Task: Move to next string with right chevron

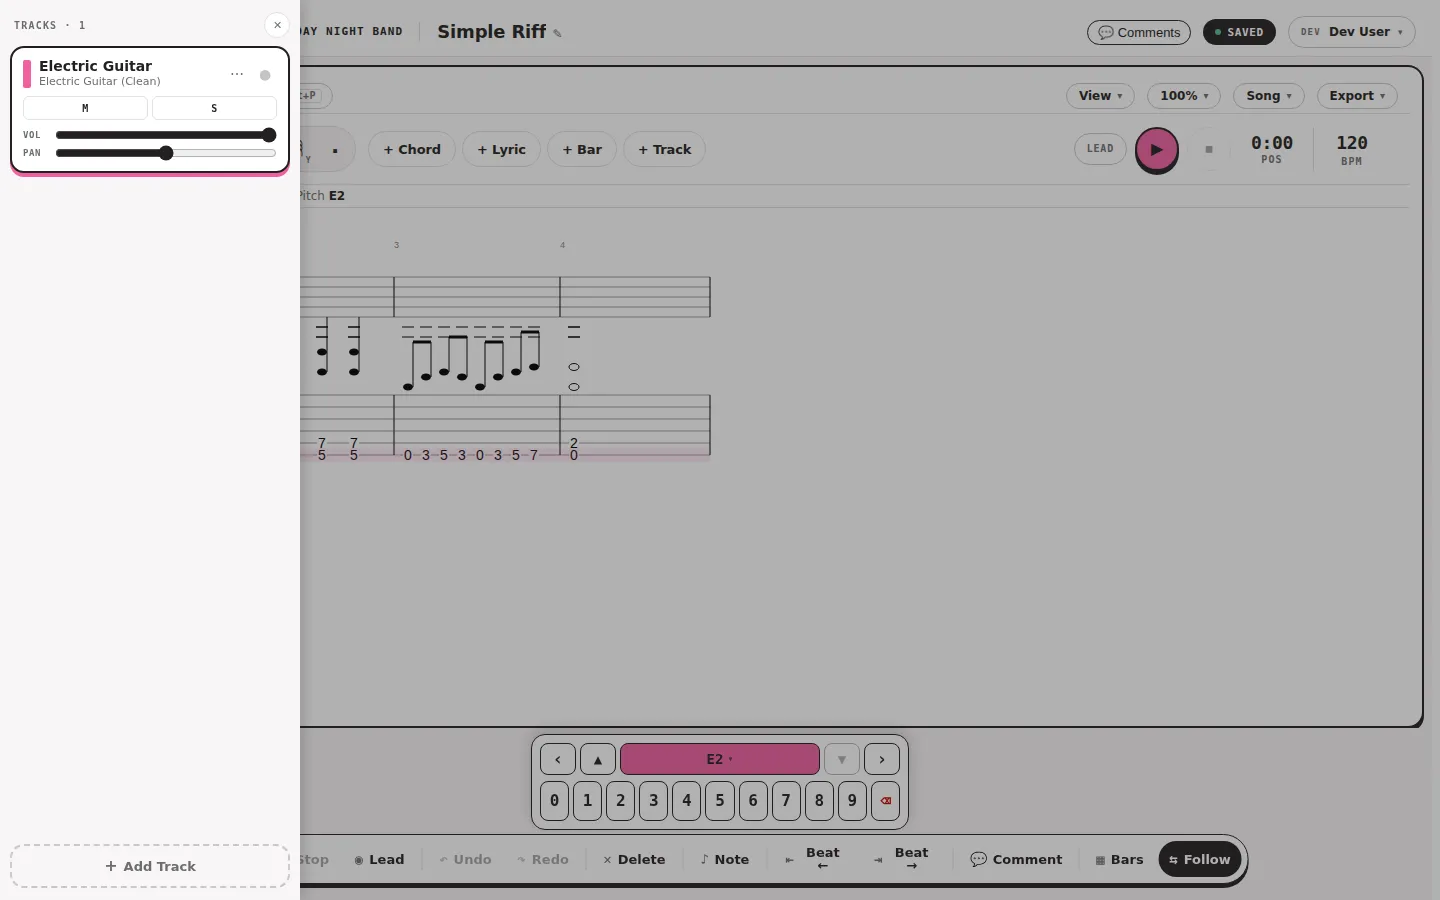Action: (x=882, y=759)
